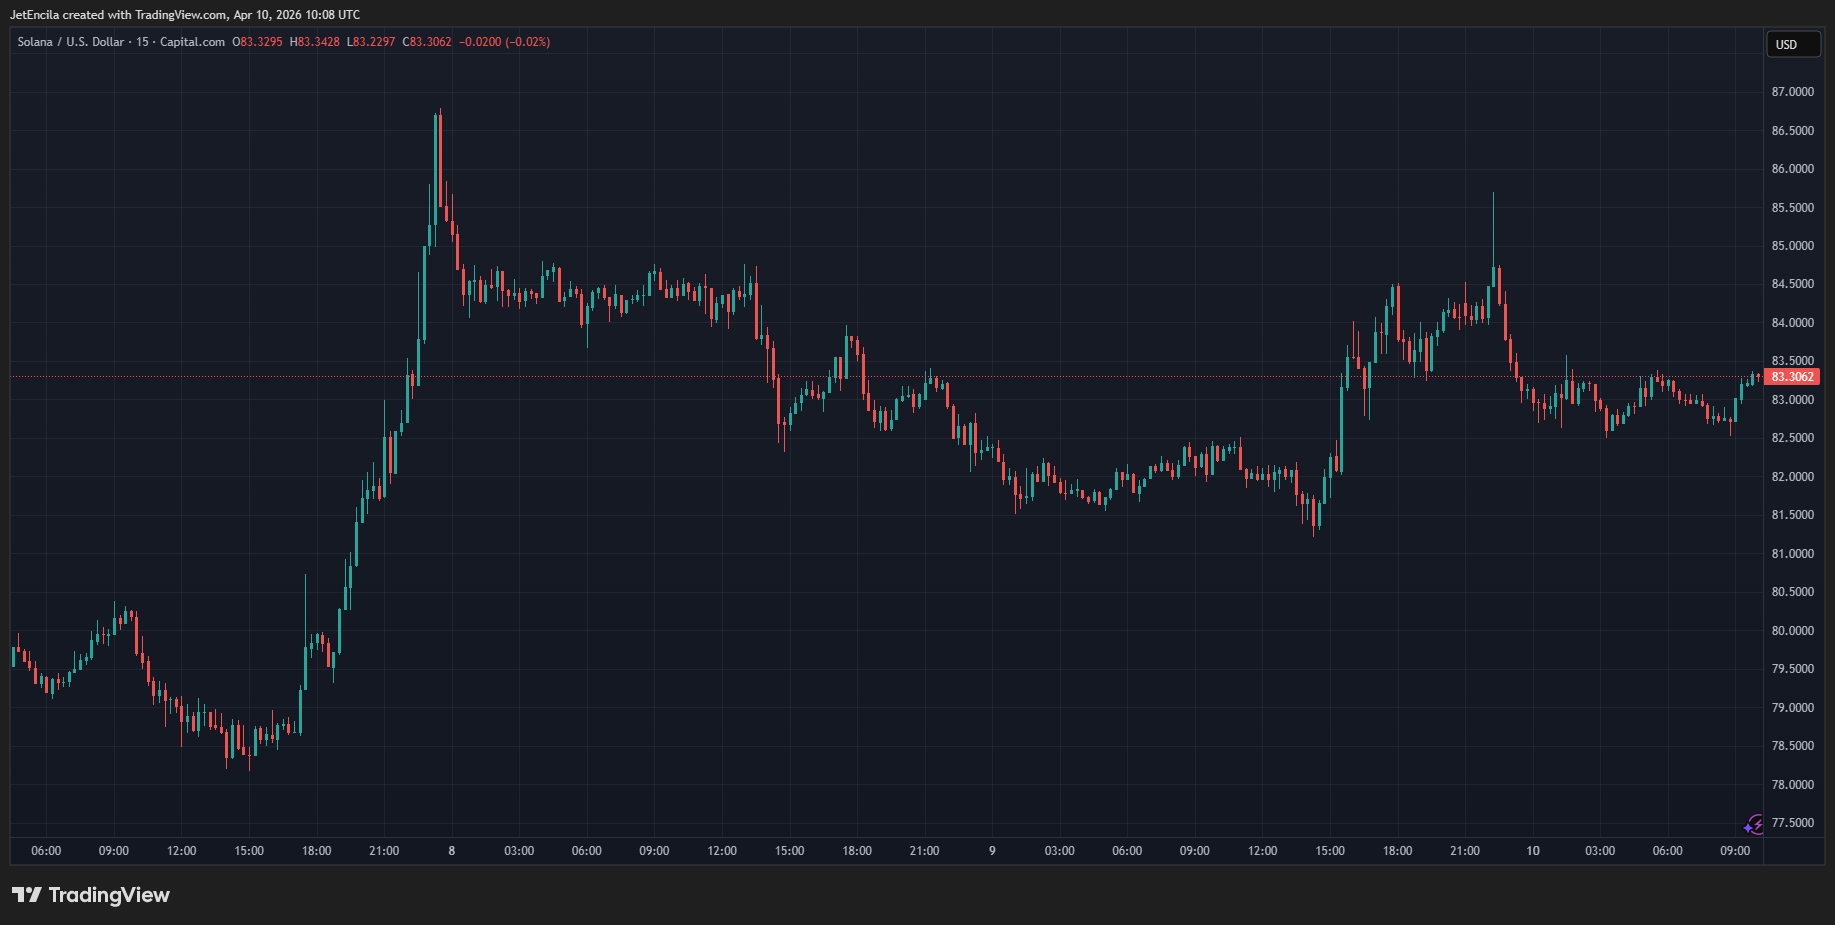Viewport: 1835px width, 925px height.
Task: Click the high value H83.3428
Action: point(314,42)
